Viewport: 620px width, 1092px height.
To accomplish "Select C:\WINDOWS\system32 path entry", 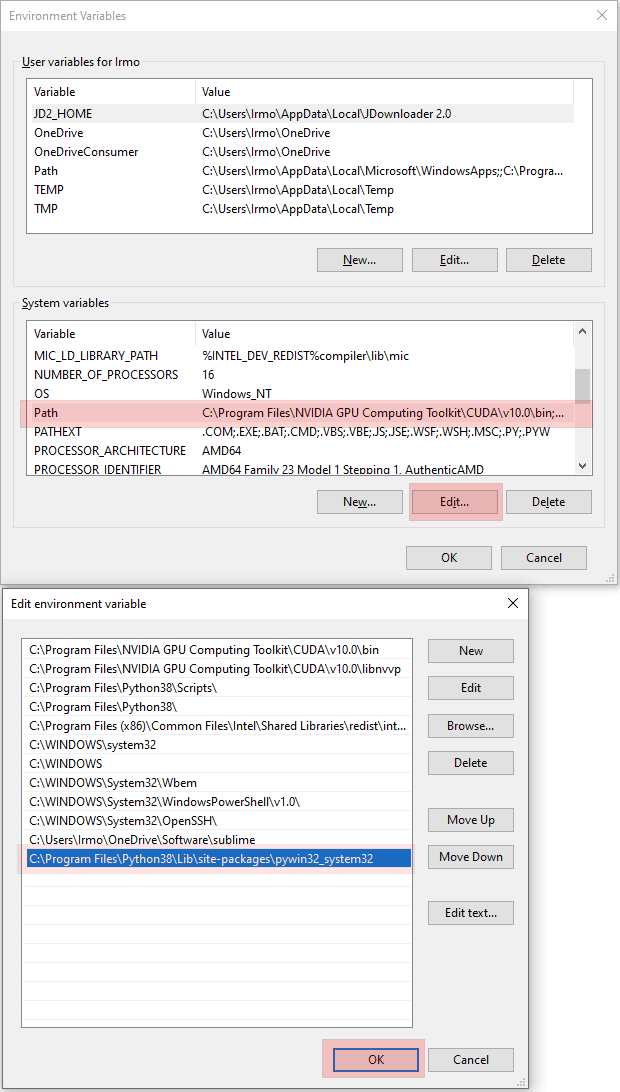I will tap(217, 744).
